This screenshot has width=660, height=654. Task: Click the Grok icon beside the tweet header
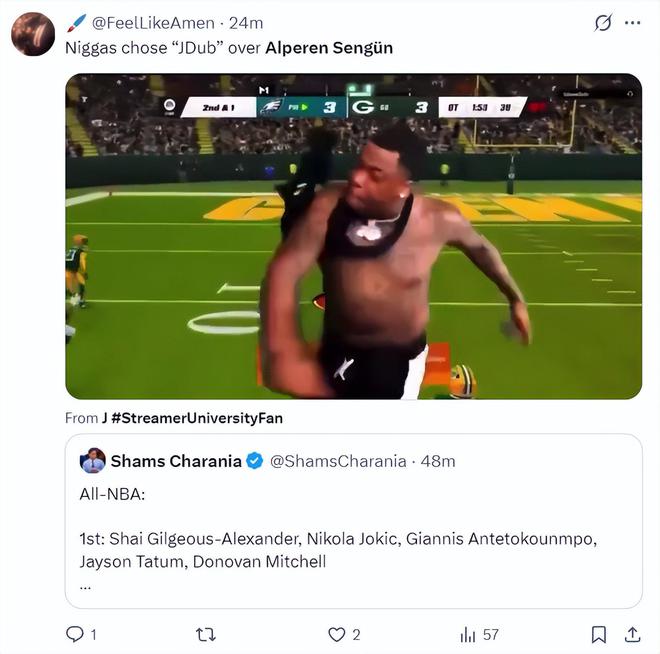point(603,22)
